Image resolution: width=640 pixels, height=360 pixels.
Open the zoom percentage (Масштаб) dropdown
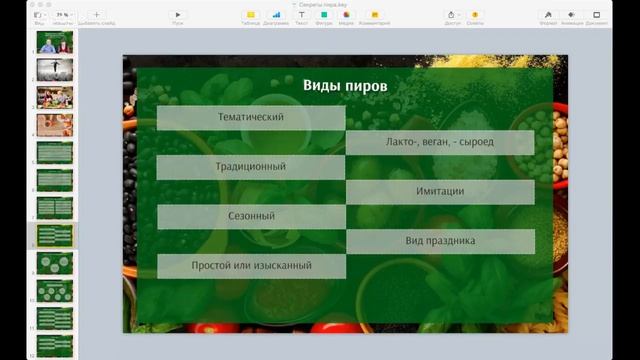point(64,15)
